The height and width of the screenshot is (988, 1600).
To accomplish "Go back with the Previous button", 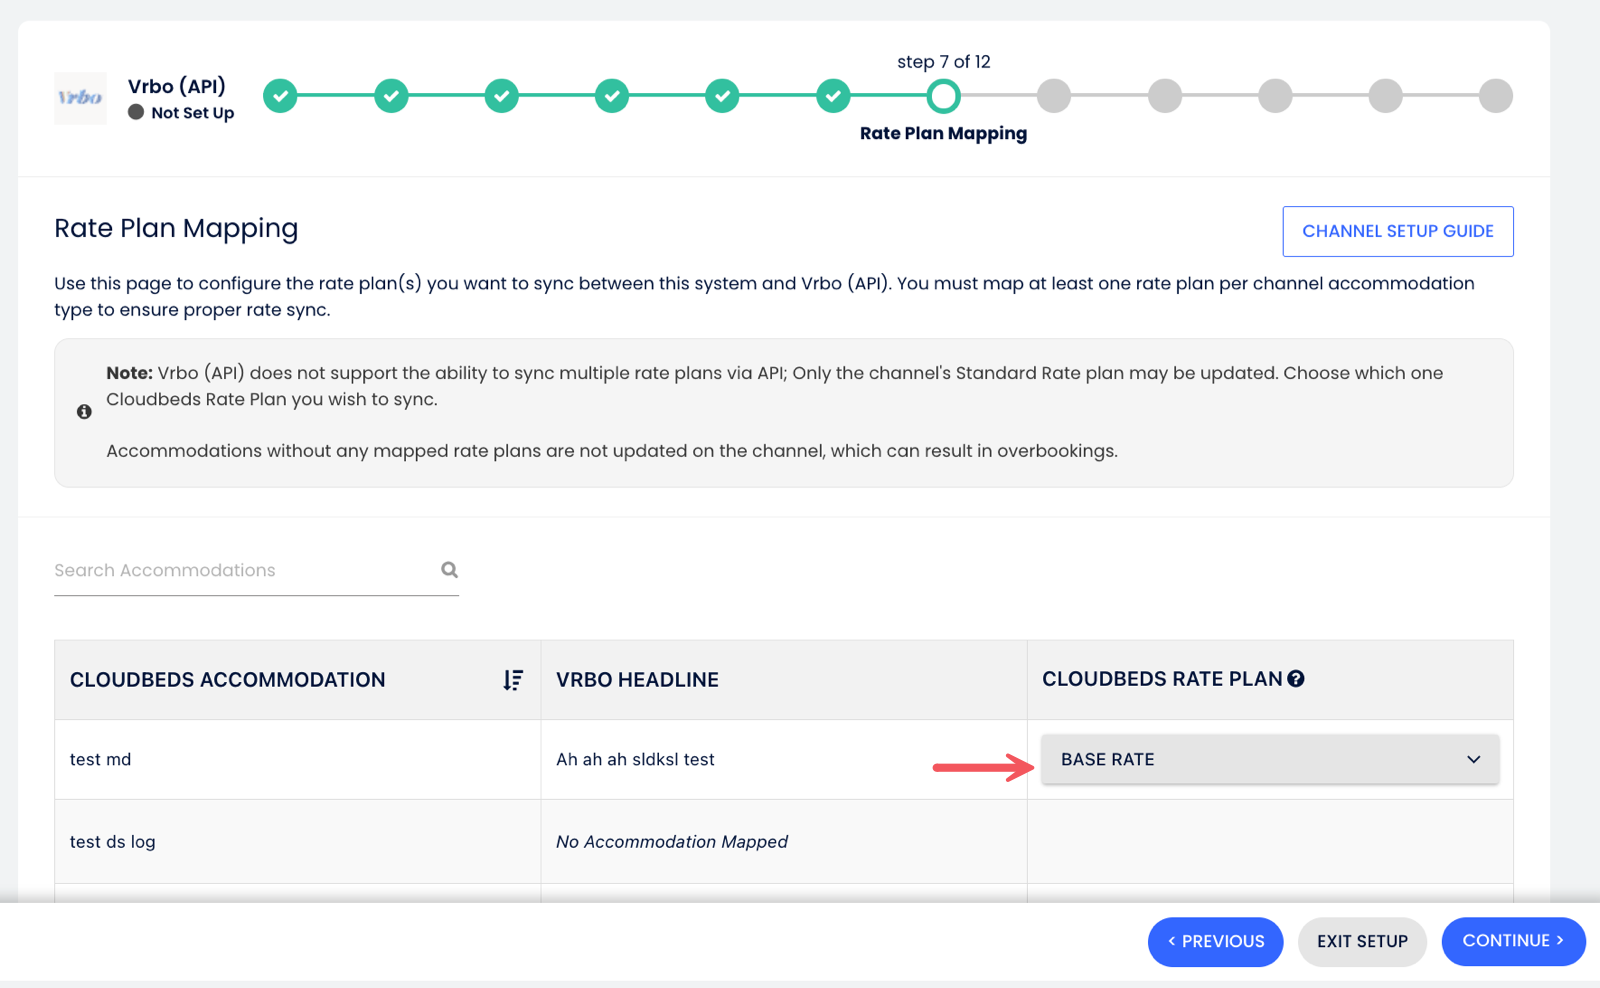I will pyautogui.click(x=1215, y=941).
